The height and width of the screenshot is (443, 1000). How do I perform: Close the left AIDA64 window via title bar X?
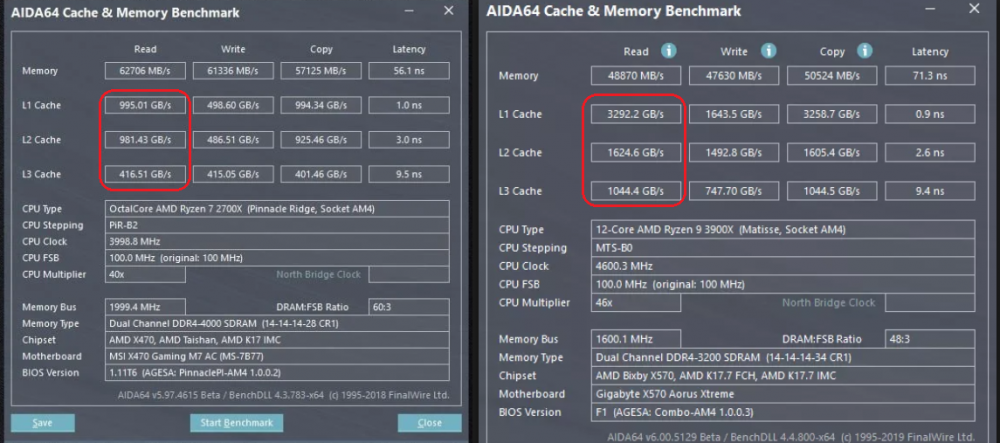[x=449, y=10]
